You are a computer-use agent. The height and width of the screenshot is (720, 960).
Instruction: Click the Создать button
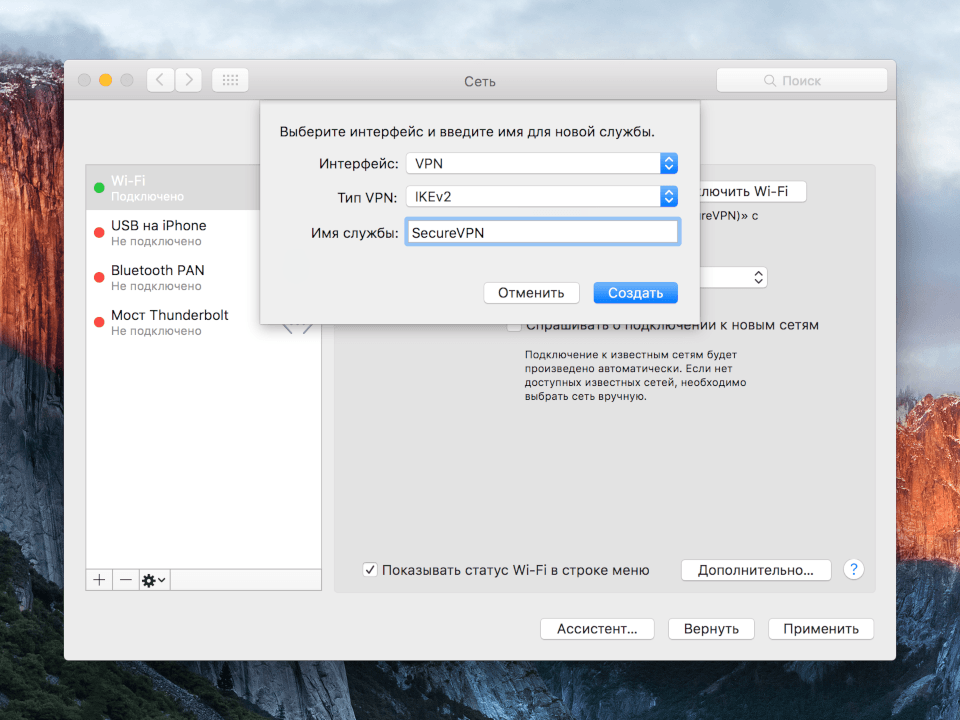pyautogui.click(x=635, y=292)
